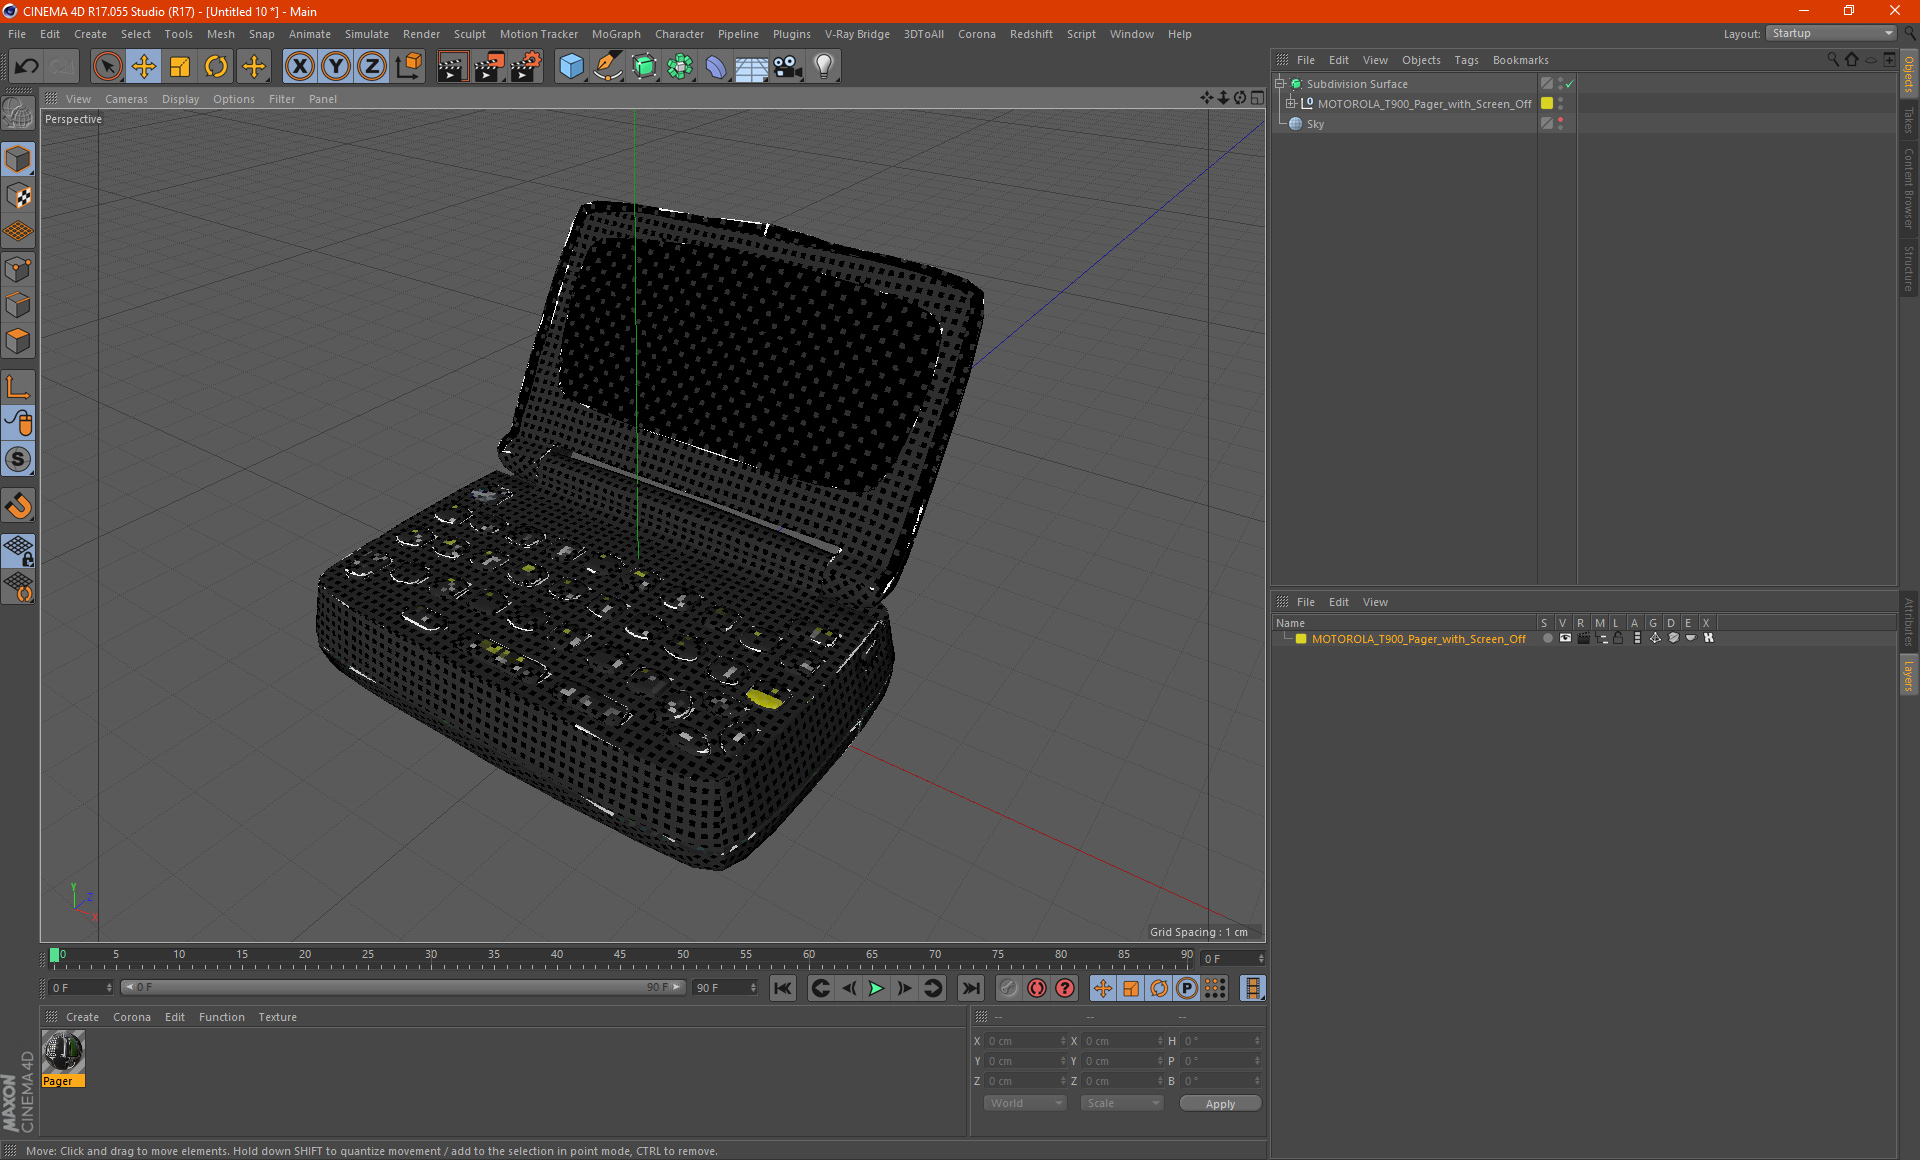This screenshot has width=1920, height=1160.
Task: Open the World coordinate dropdown
Action: click(x=1025, y=1103)
